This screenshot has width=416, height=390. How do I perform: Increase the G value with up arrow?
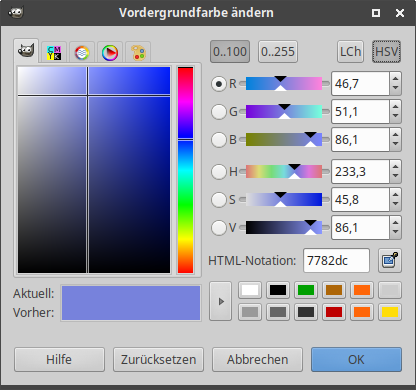(395, 107)
